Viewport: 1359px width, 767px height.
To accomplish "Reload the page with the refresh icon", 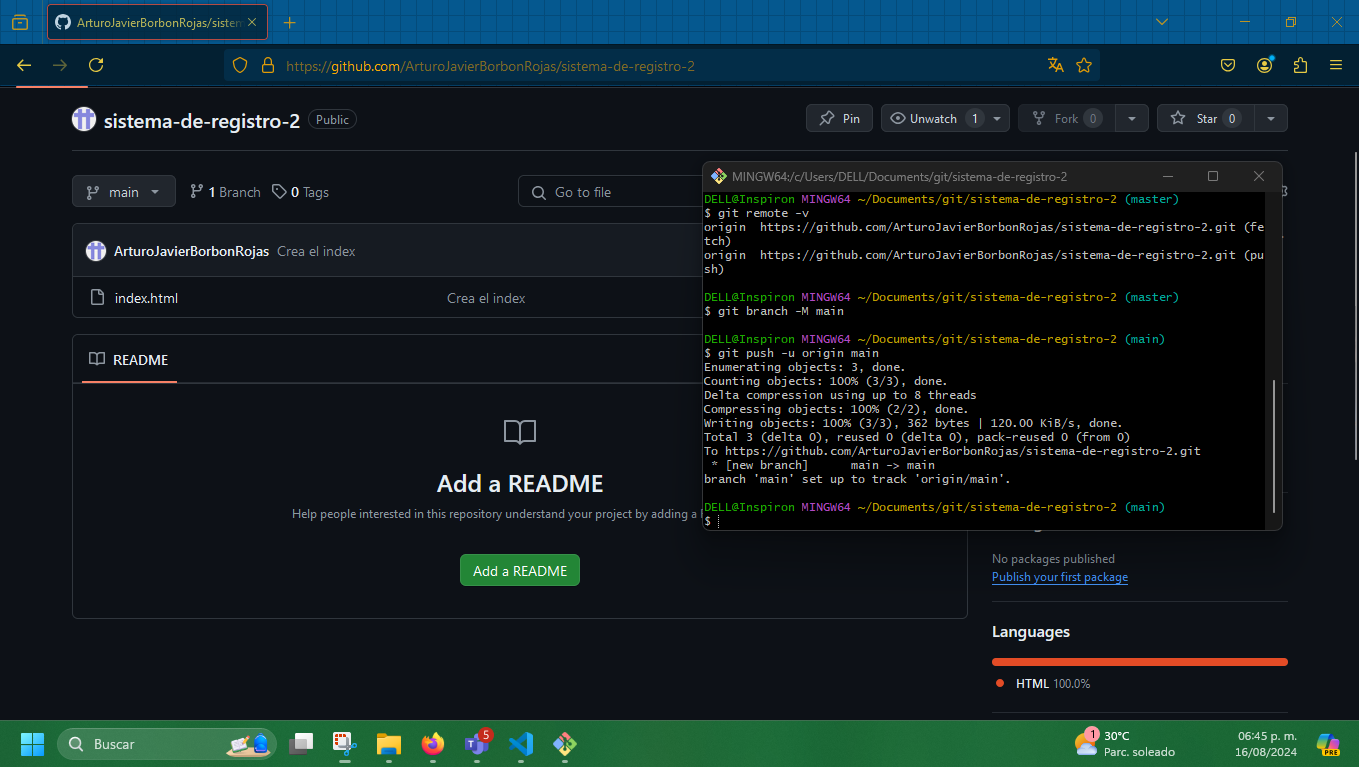I will [x=96, y=65].
